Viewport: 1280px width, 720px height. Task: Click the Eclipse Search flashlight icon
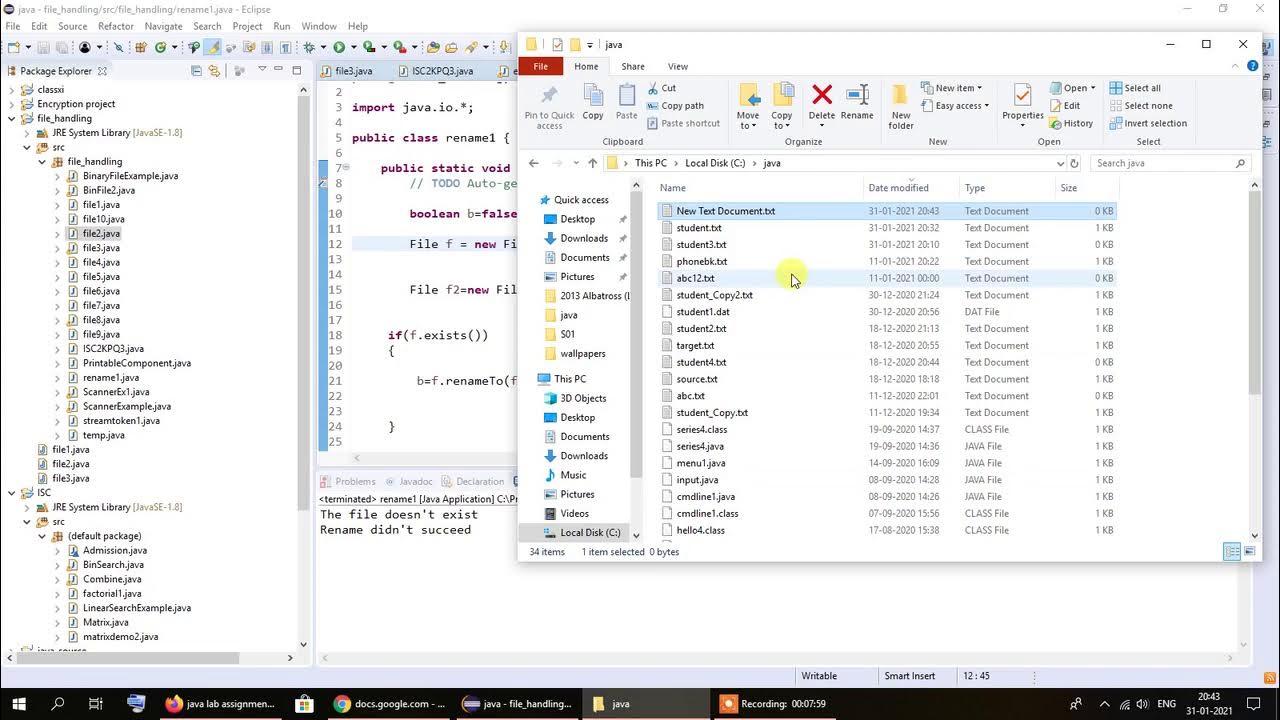tap(470, 47)
